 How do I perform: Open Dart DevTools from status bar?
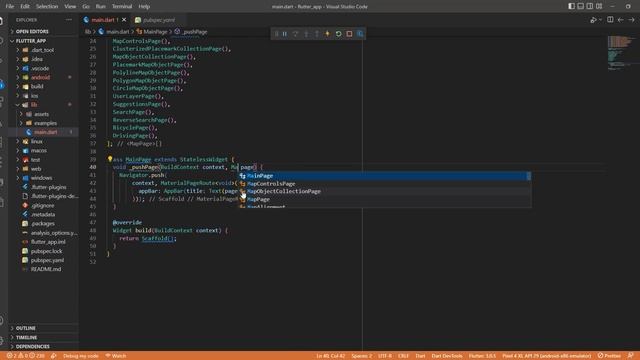pos(447,356)
